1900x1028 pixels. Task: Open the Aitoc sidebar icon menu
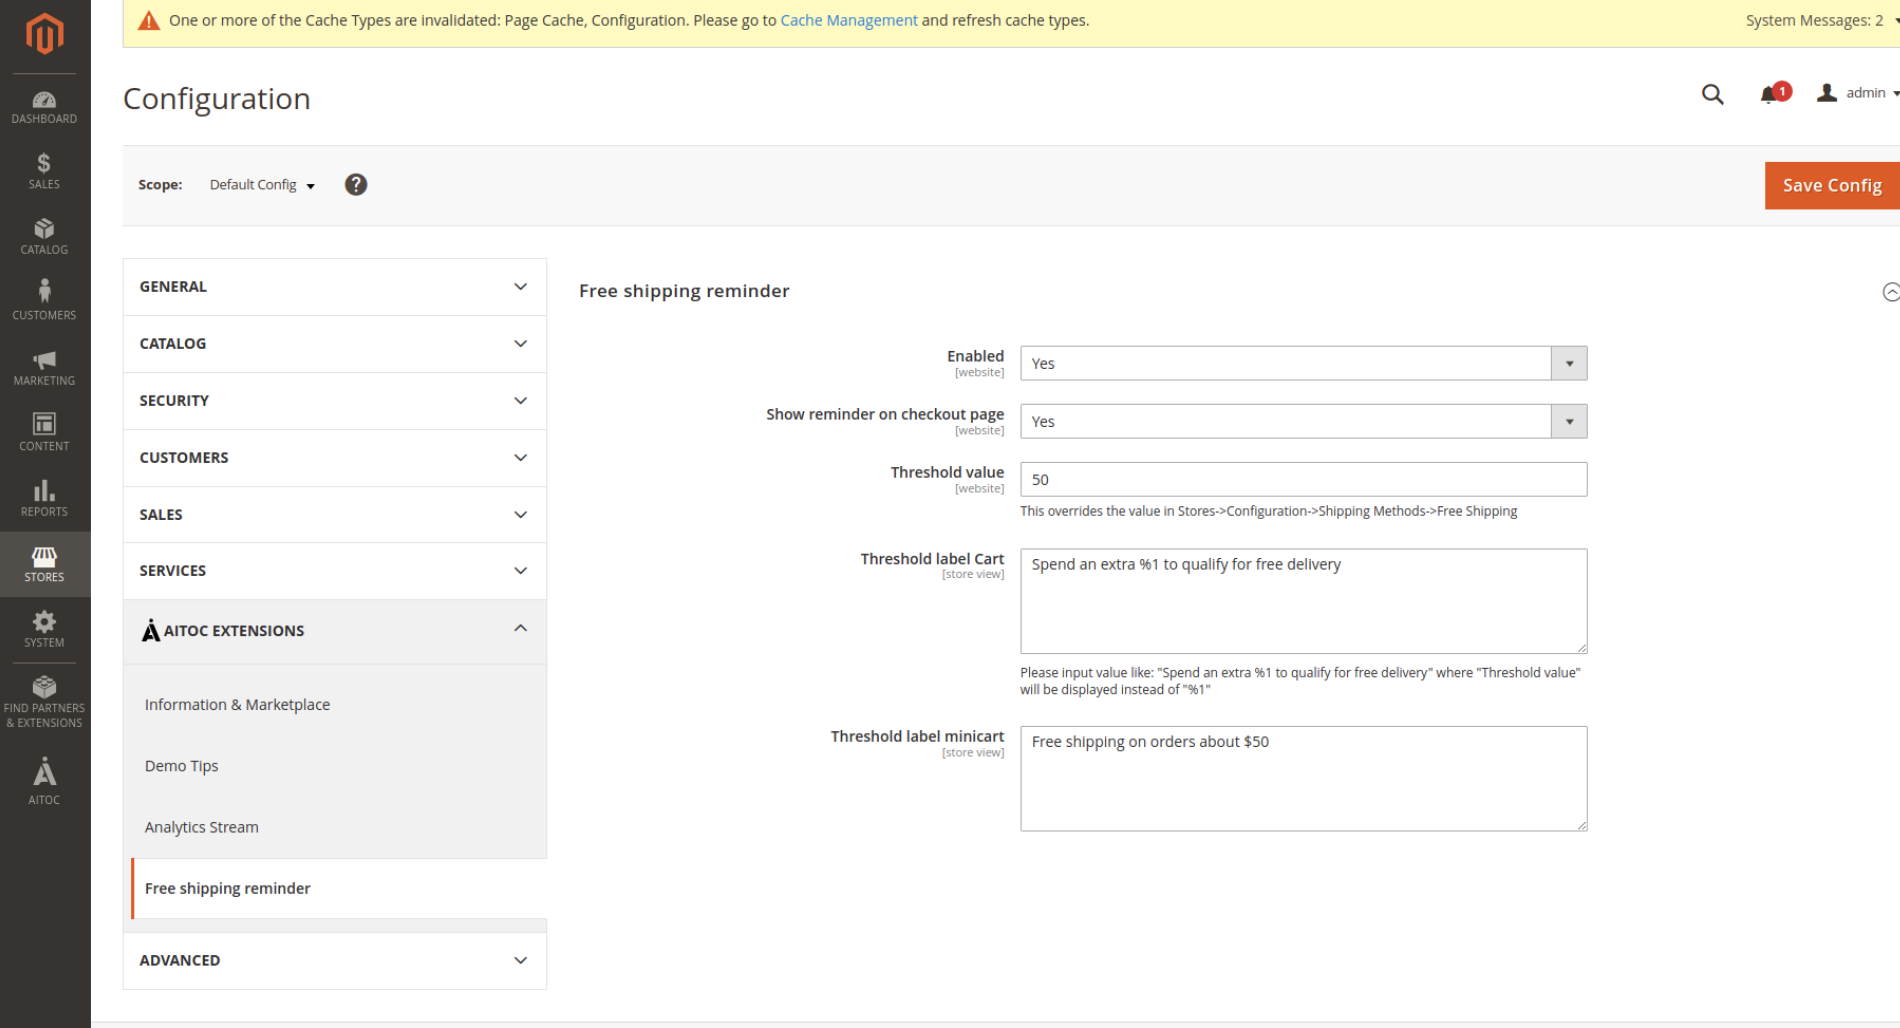coord(44,781)
